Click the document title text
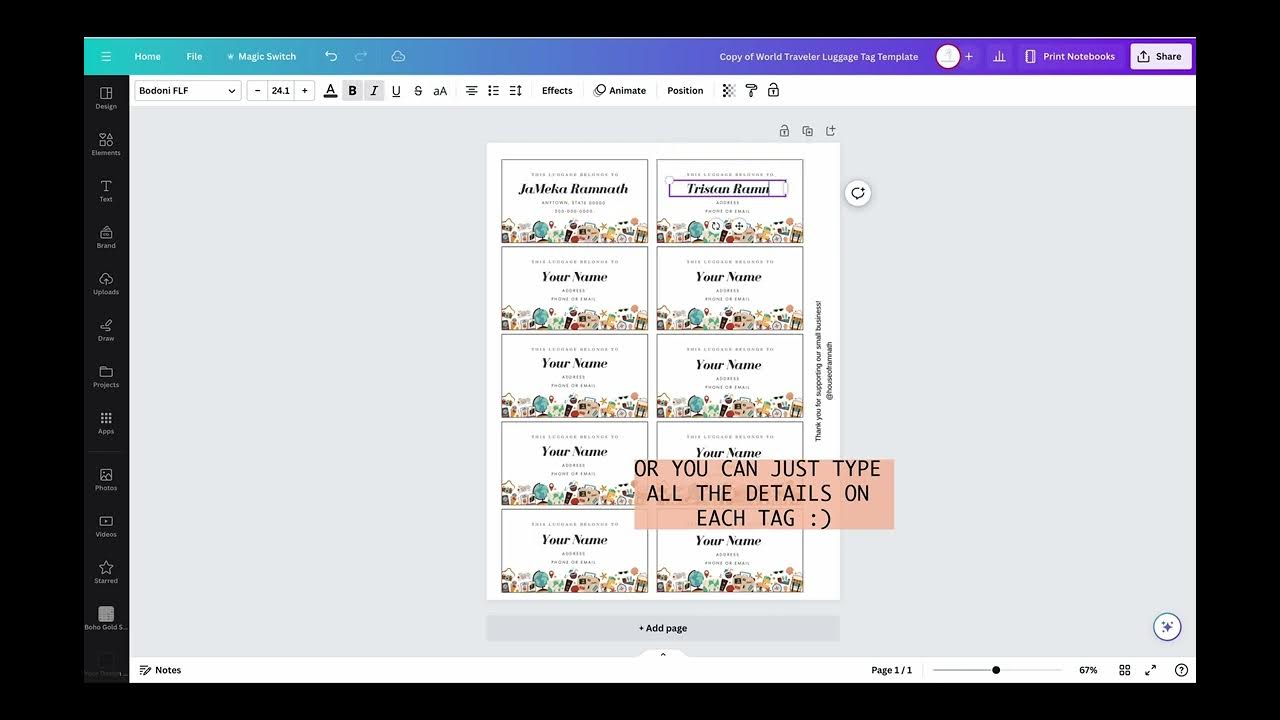 [x=819, y=57]
